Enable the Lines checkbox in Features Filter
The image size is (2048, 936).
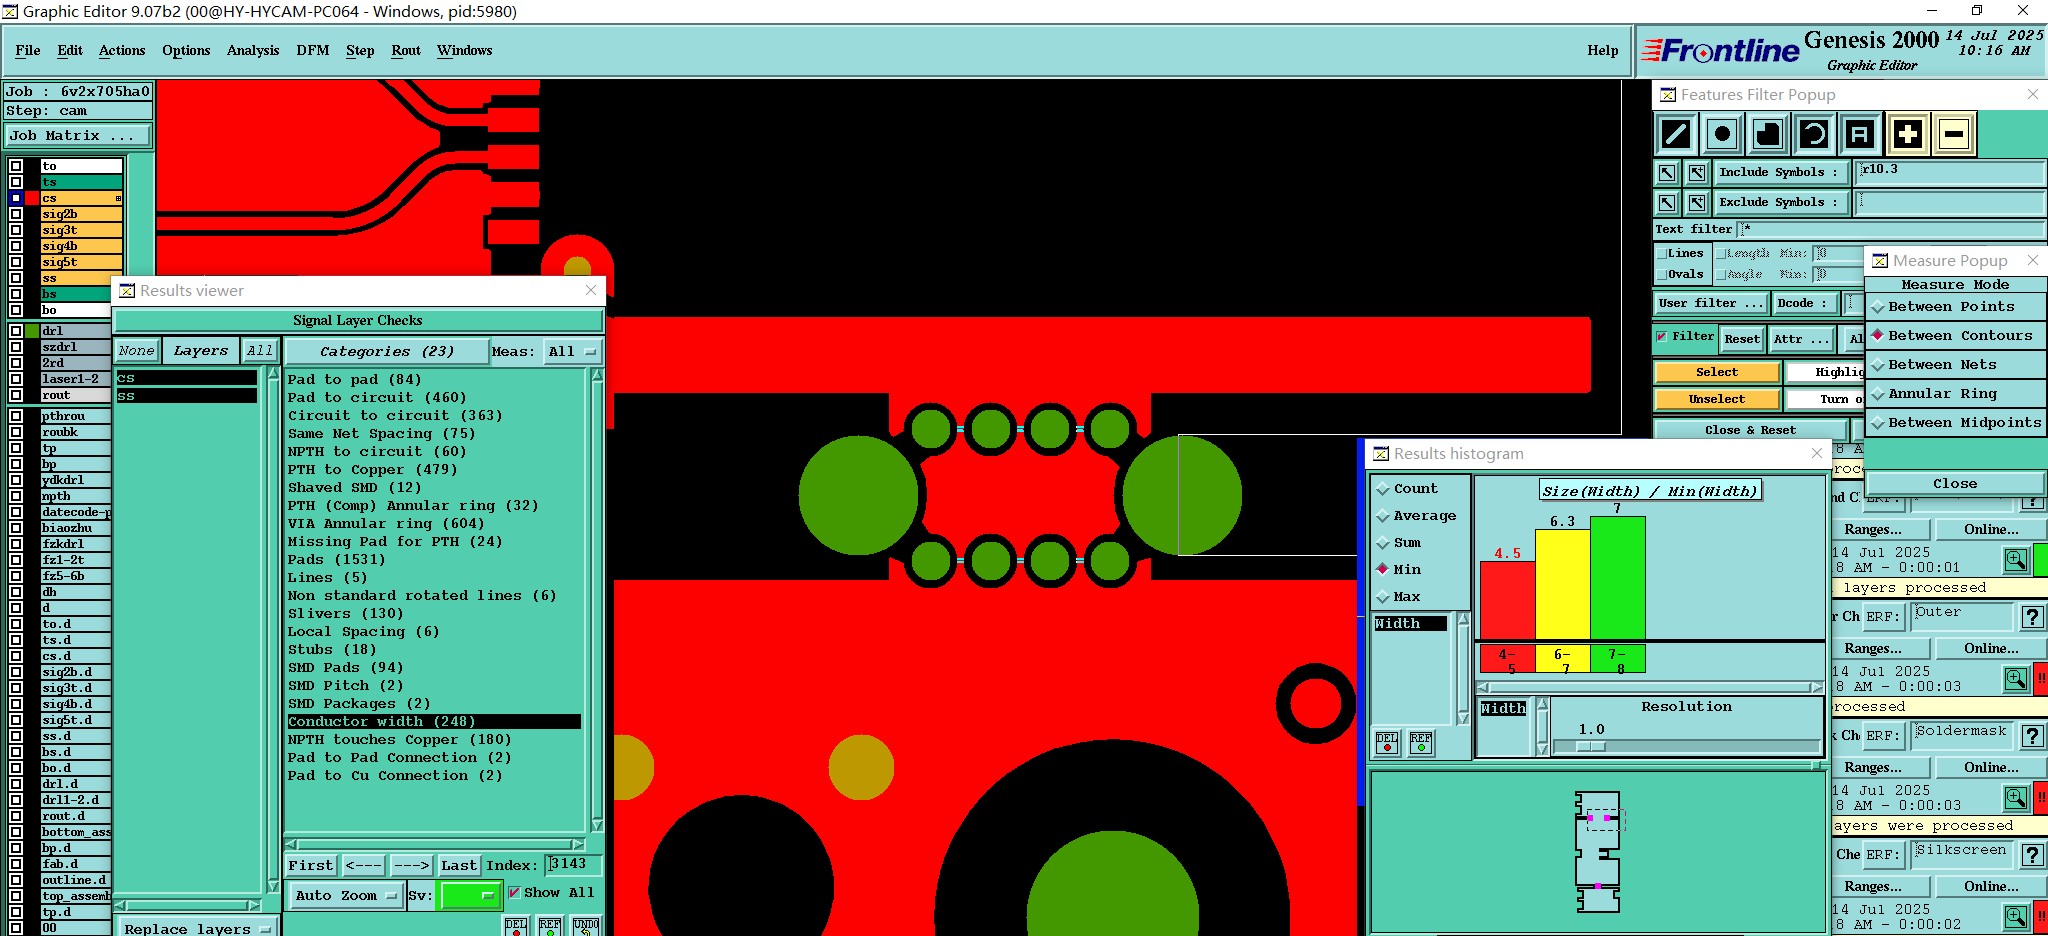[x=1662, y=254]
